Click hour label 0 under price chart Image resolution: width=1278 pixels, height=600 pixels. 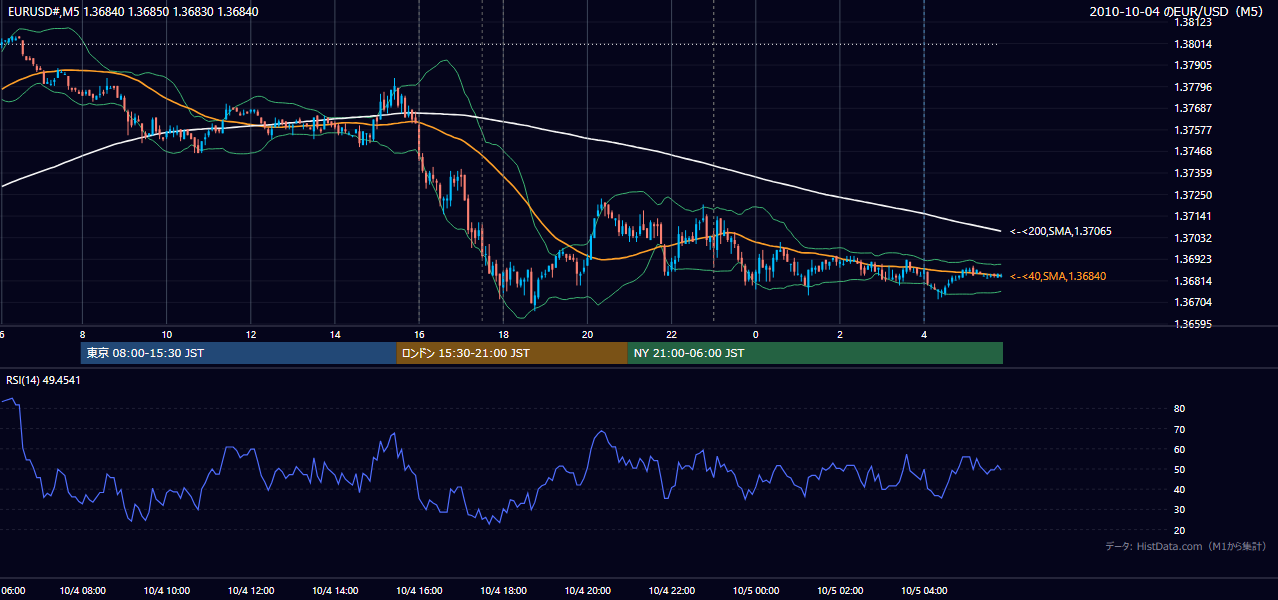755,334
